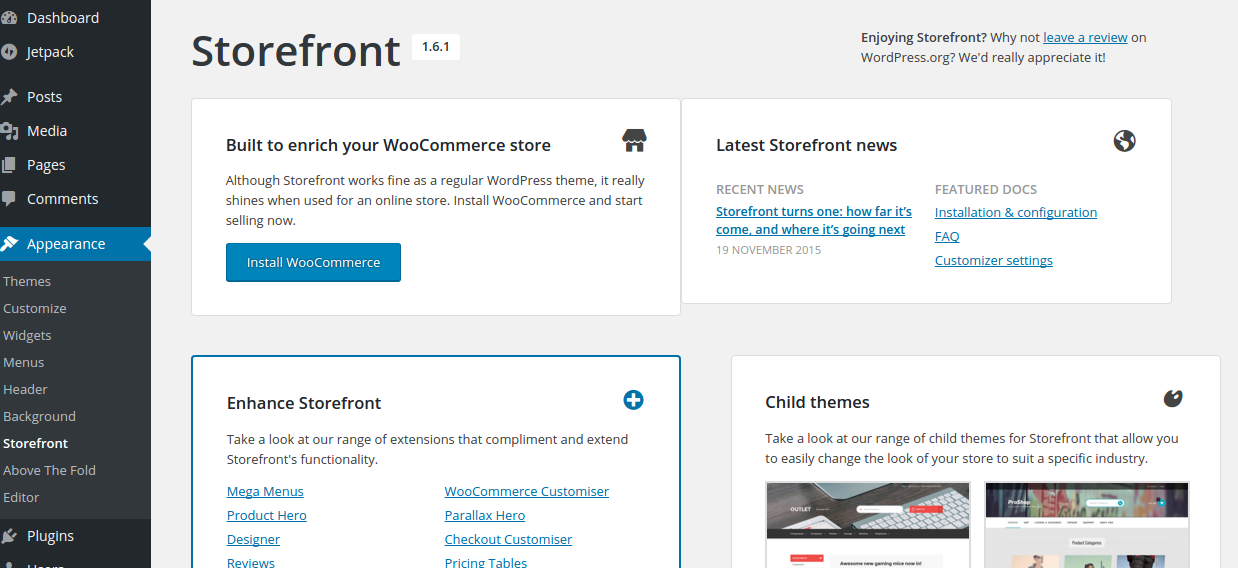Click the Dashboard gauge icon
Screen dimensions: 1238x568
(9, 18)
